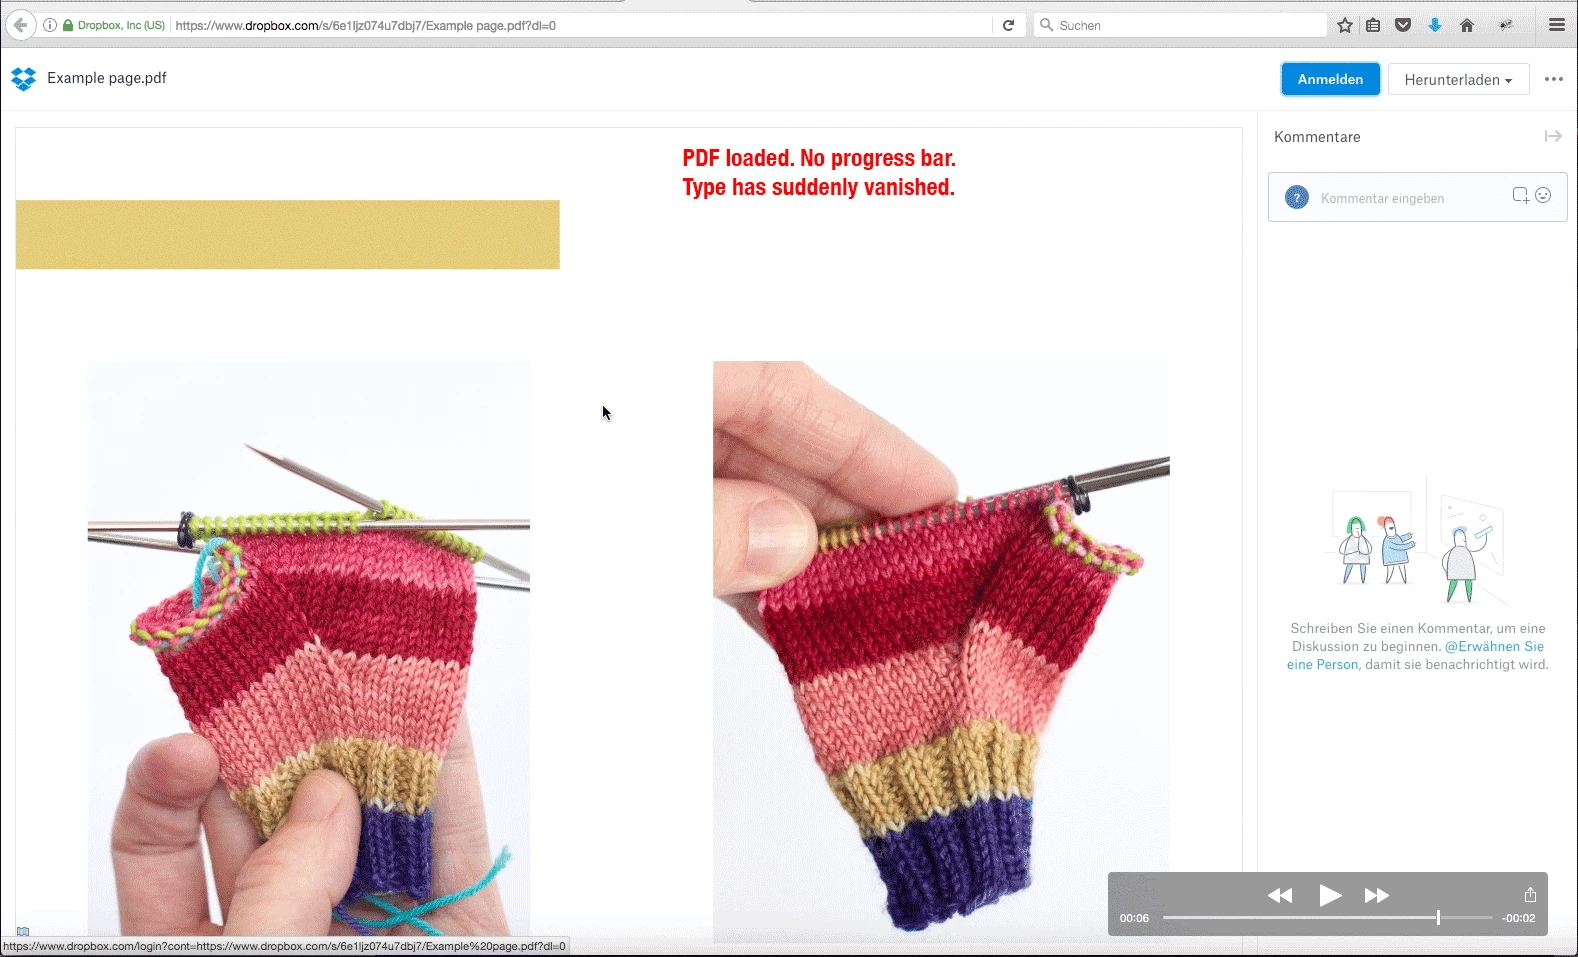Click the 'Example page.pdf' file name

tap(107, 78)
